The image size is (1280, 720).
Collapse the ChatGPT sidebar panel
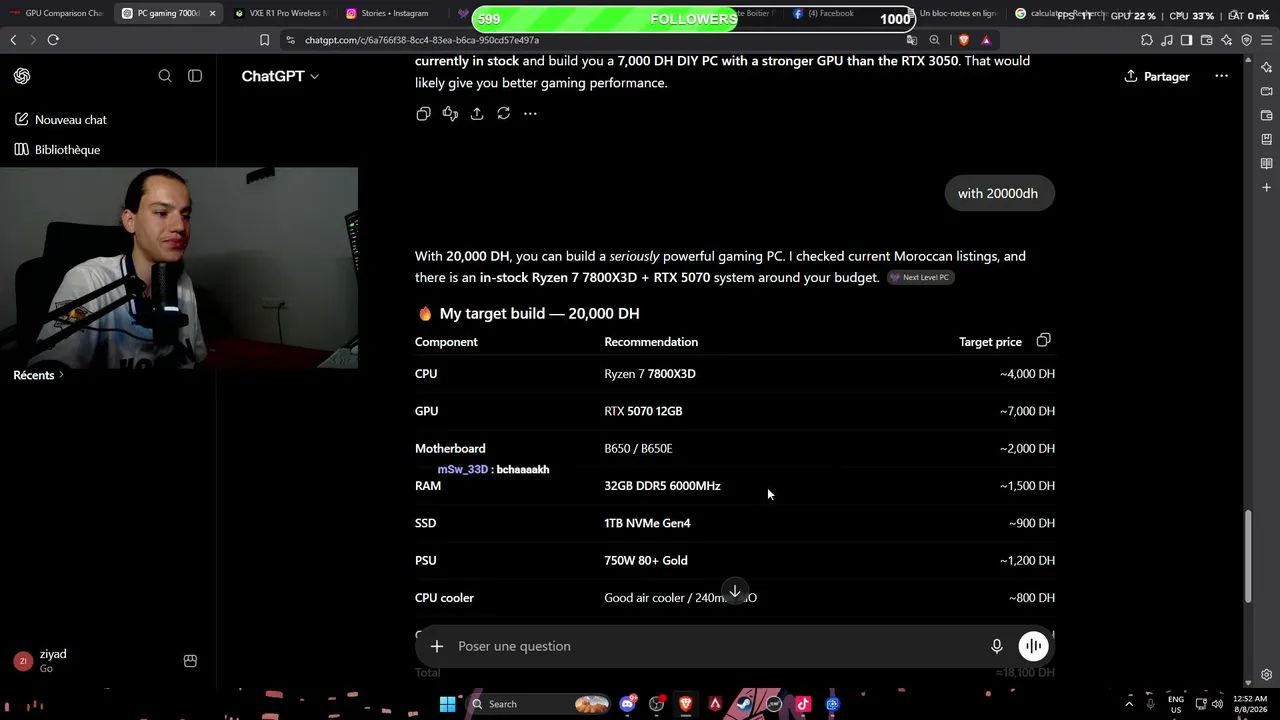pyautogui.click(x=195, y=76)
